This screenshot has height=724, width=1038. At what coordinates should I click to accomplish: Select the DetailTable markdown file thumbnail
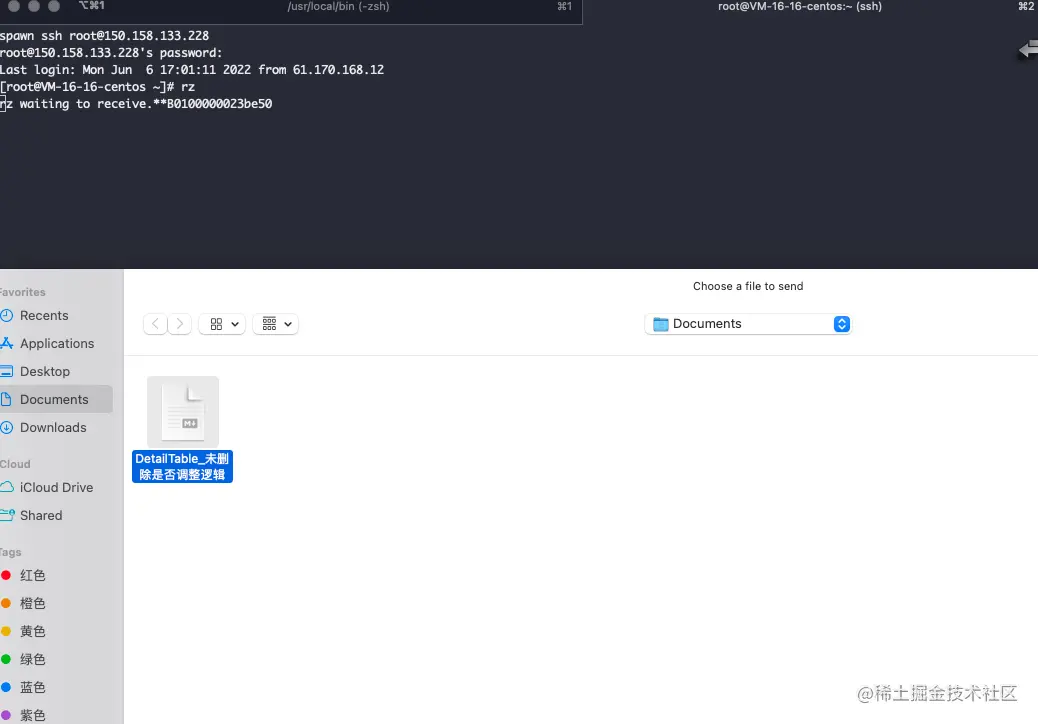tap(183, 412)
